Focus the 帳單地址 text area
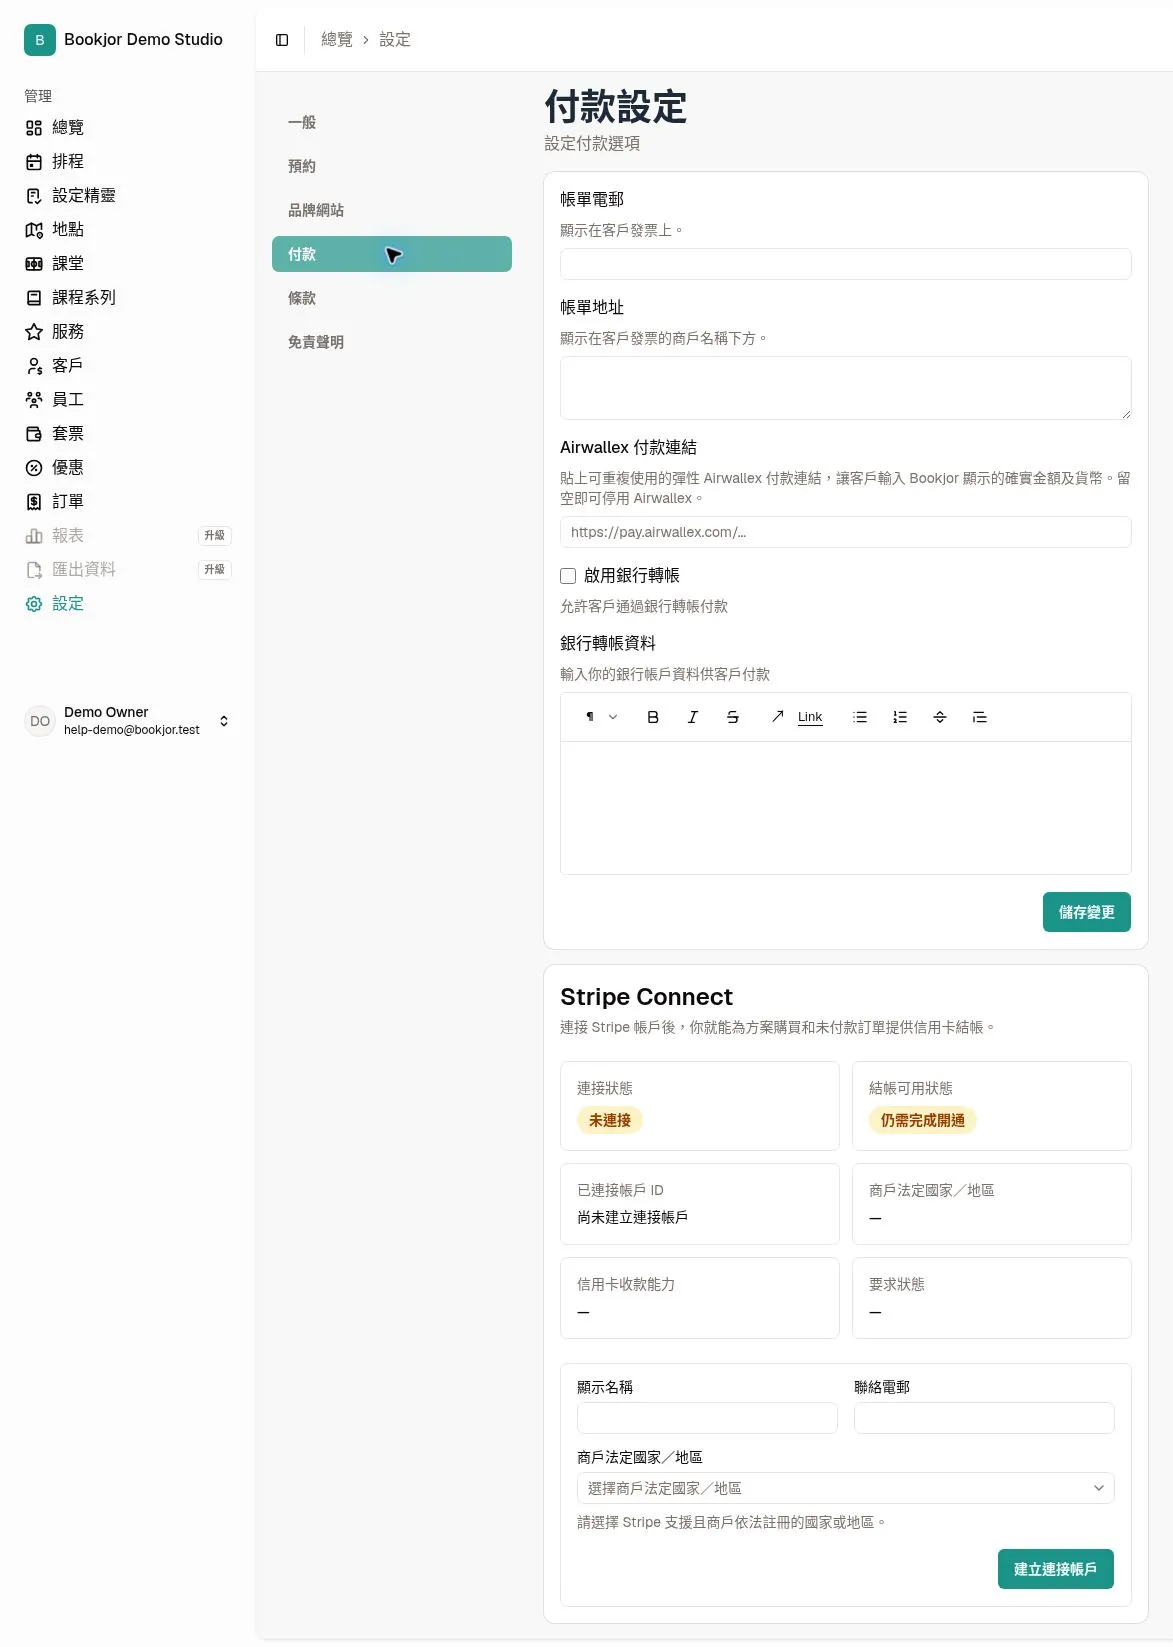 pos(846,388)
